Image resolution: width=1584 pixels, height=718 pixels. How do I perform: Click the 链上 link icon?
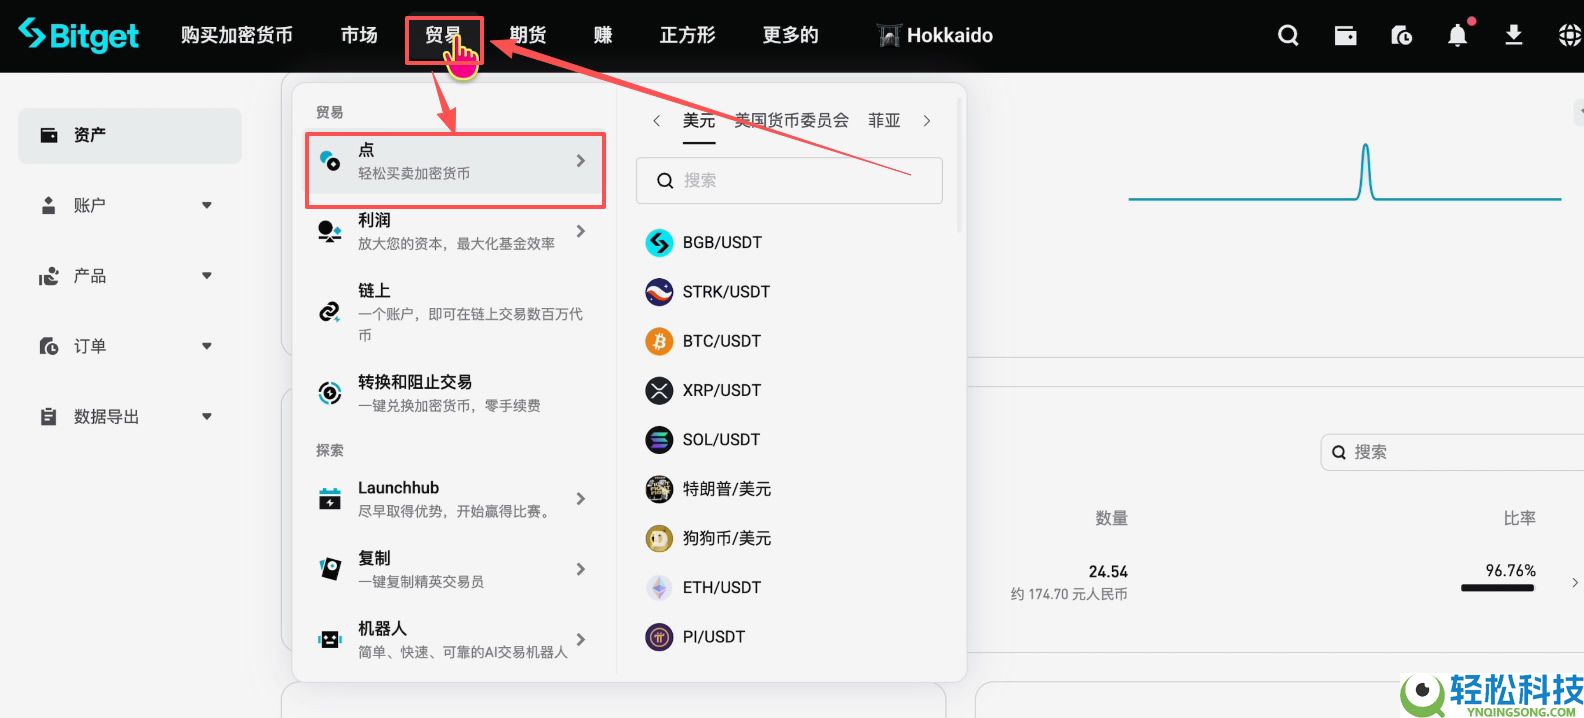coord(329,312)
